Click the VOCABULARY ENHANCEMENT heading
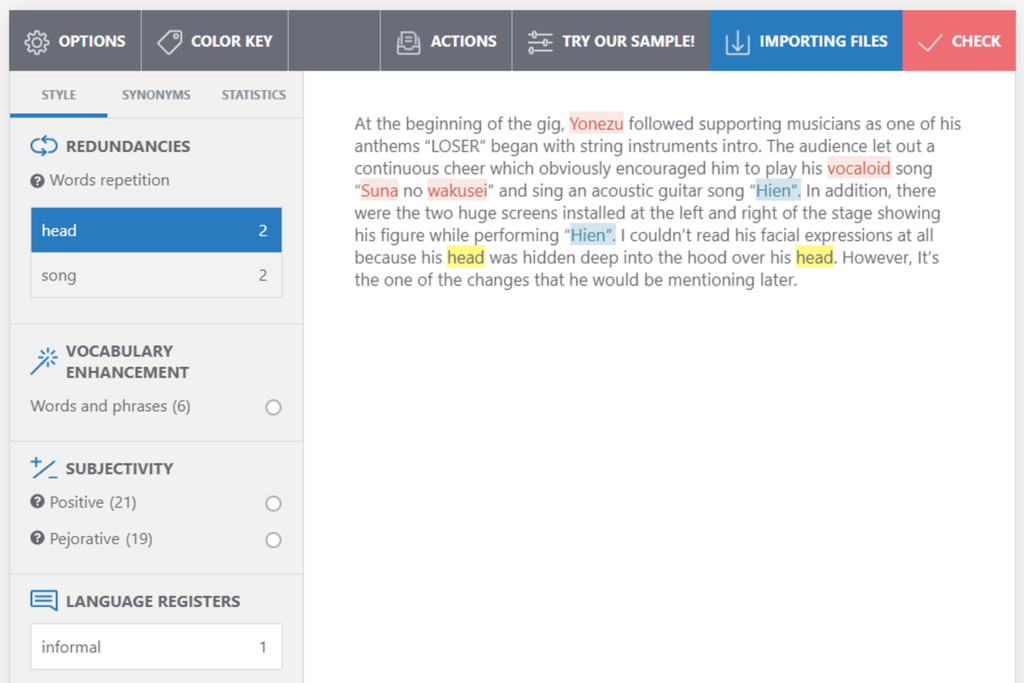 tap(127, 362)
